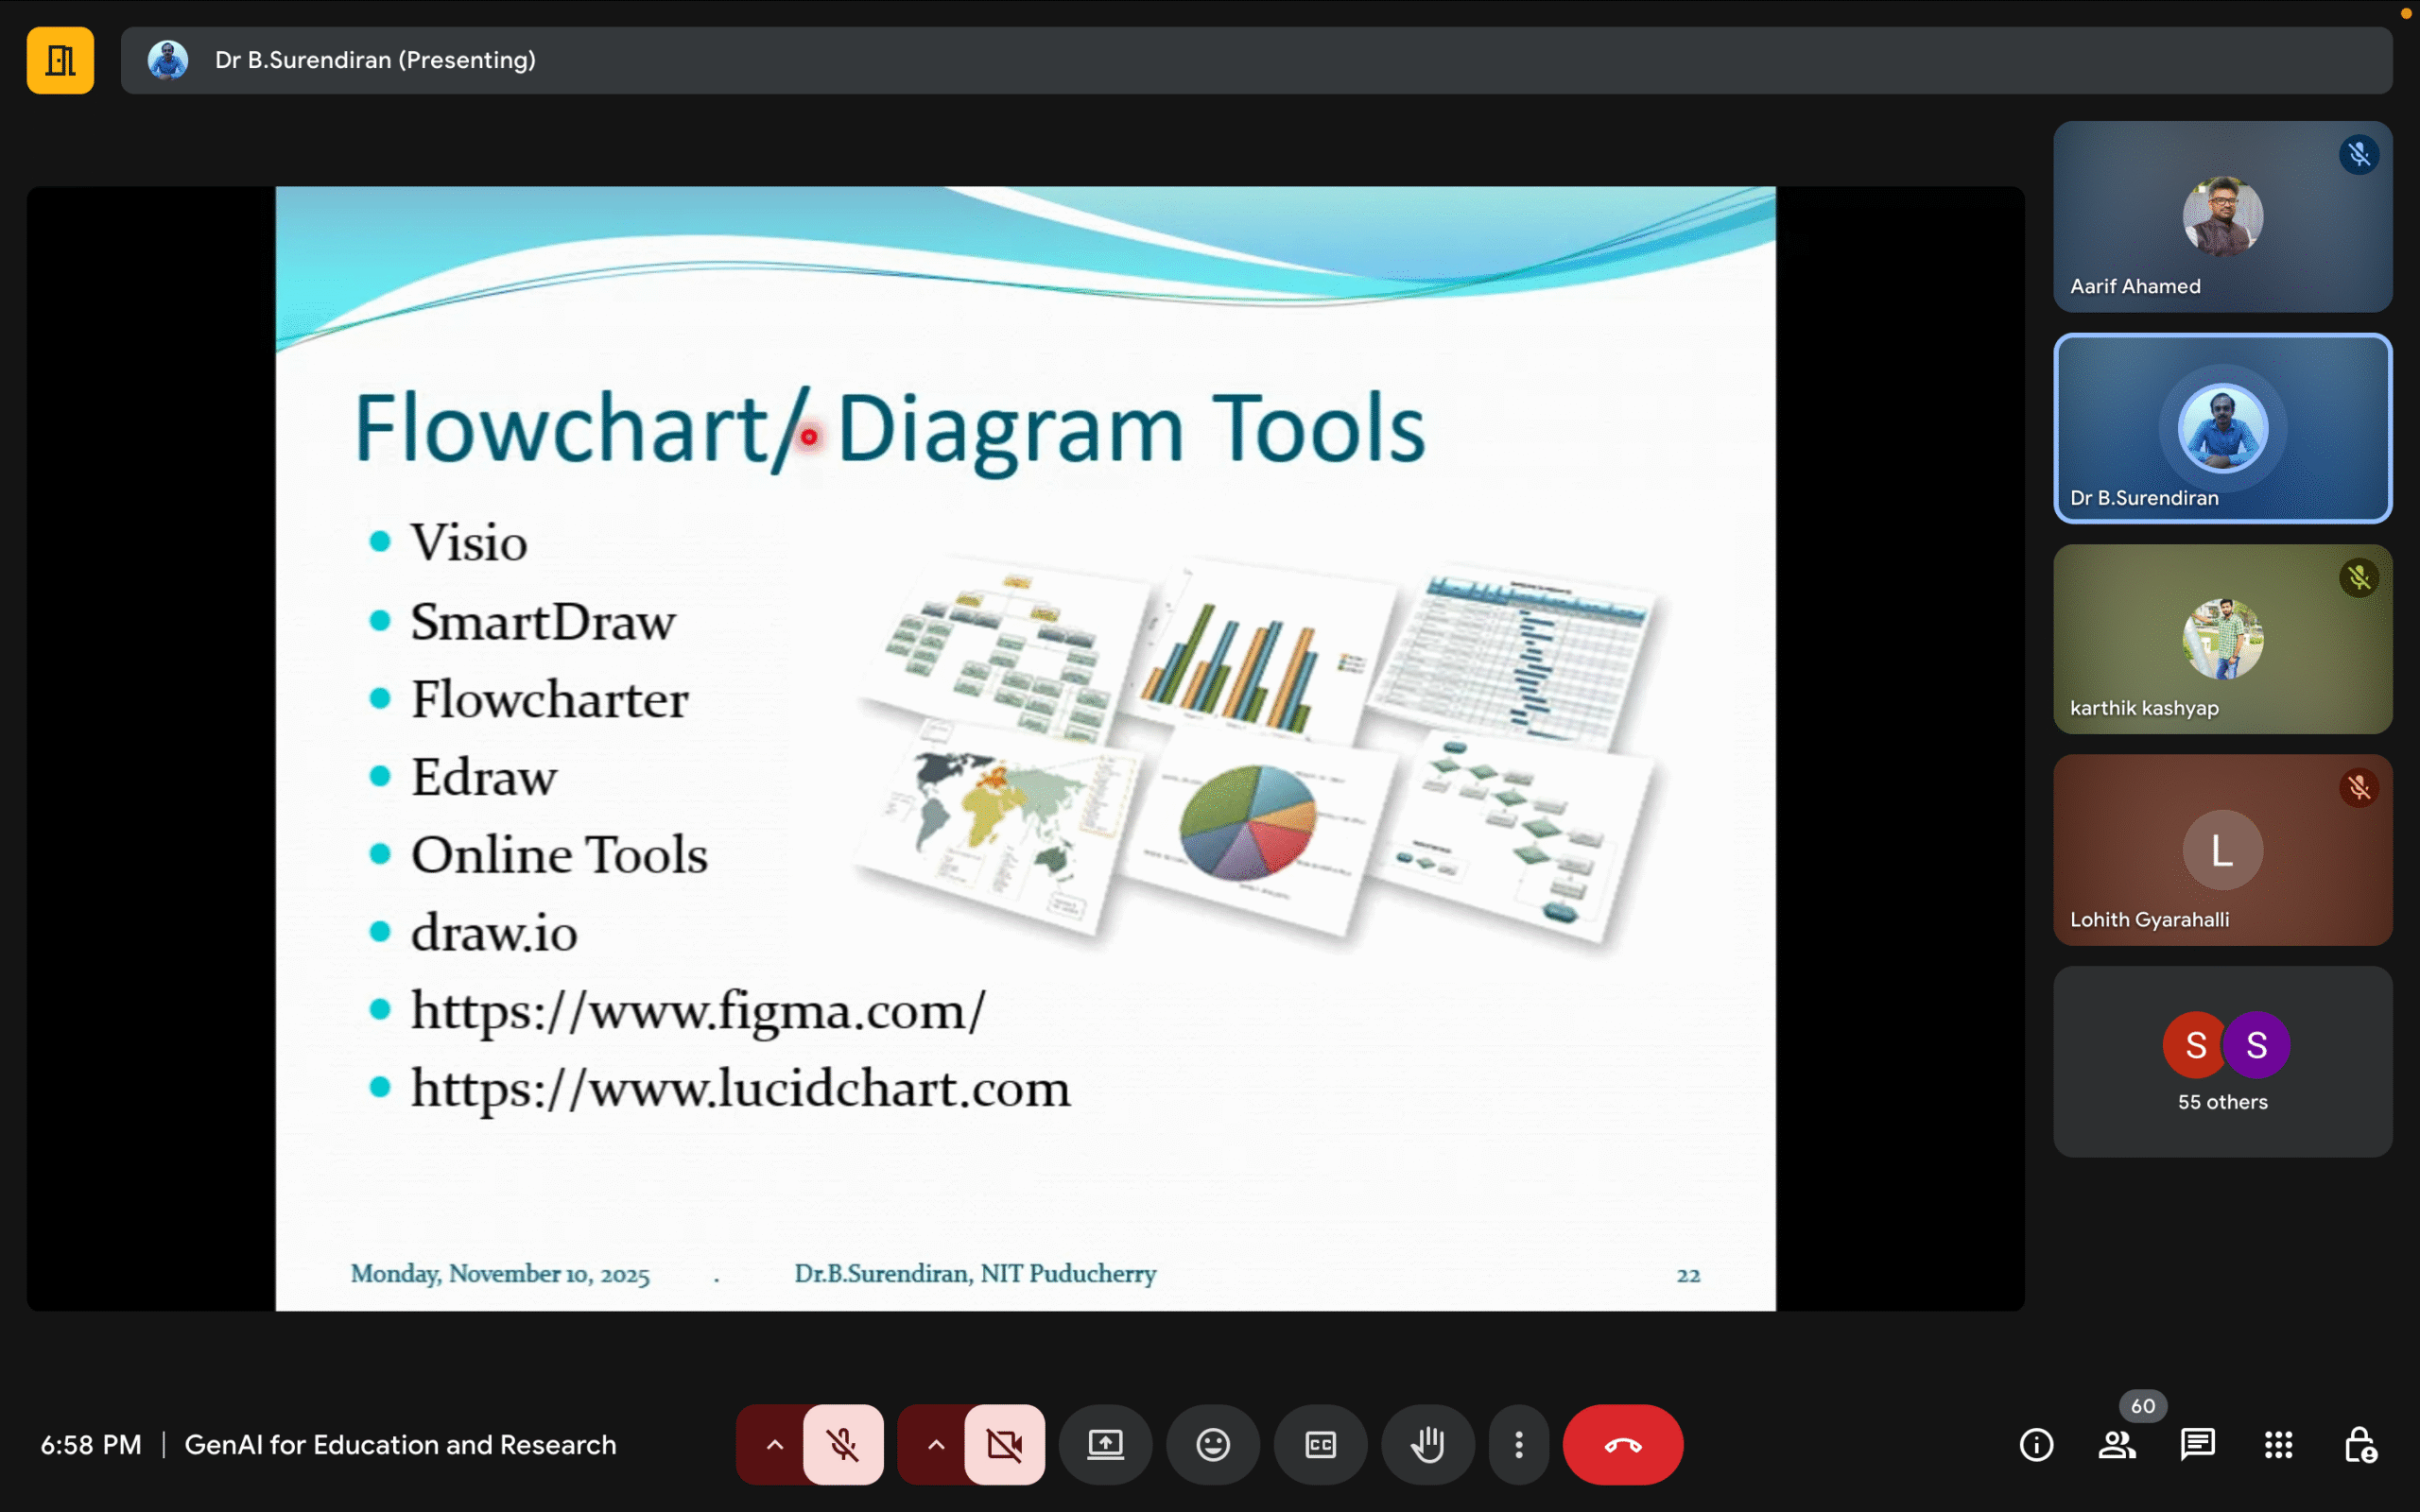This screenshot has width=2420, height=1512.
Task: Click the raise hand icon
Action: click(x=1427, y=1444)
